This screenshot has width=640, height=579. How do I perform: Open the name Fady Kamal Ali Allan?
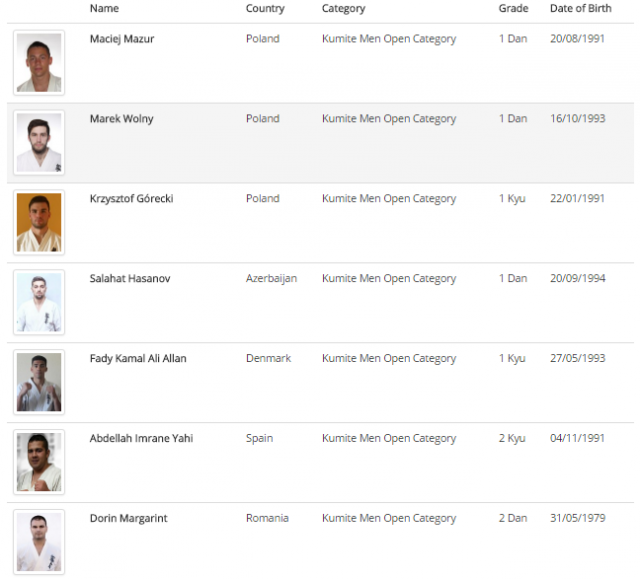[x=138, y=359]
